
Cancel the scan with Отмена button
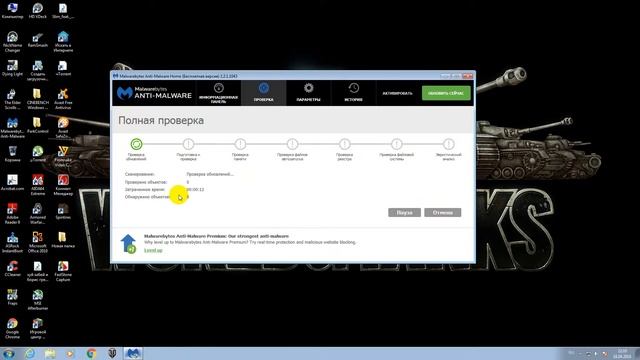pos(442,212)
